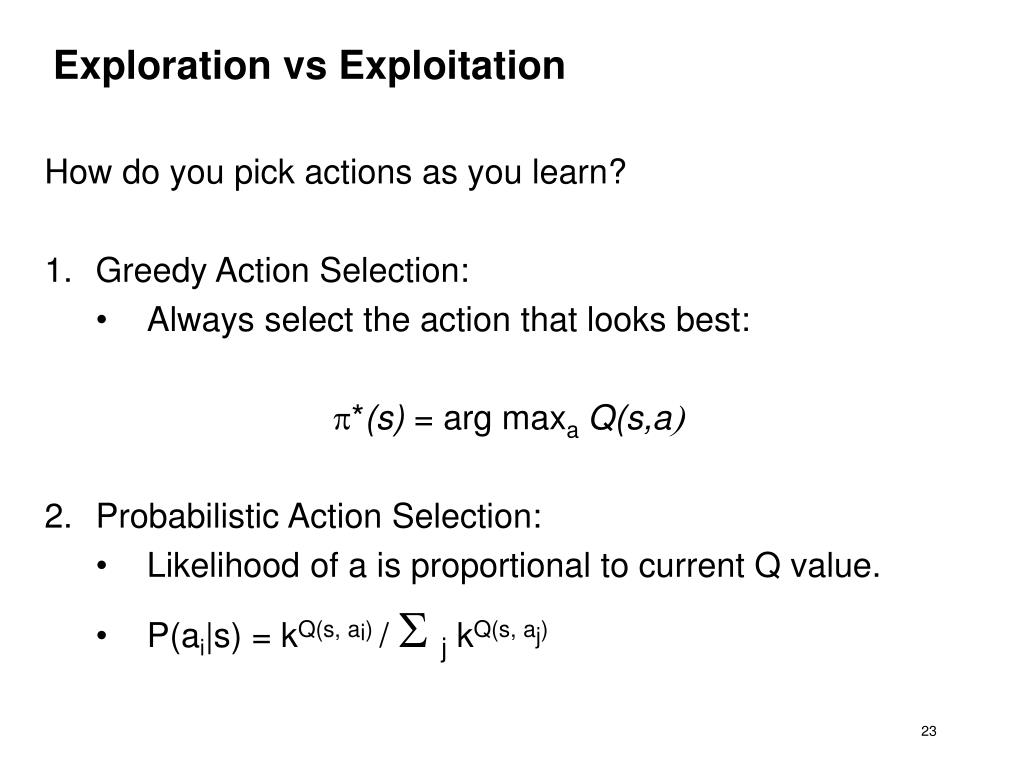Click the list number 1
The width and height of the screenshot is (1024, 768).
[x=57, y=270]
